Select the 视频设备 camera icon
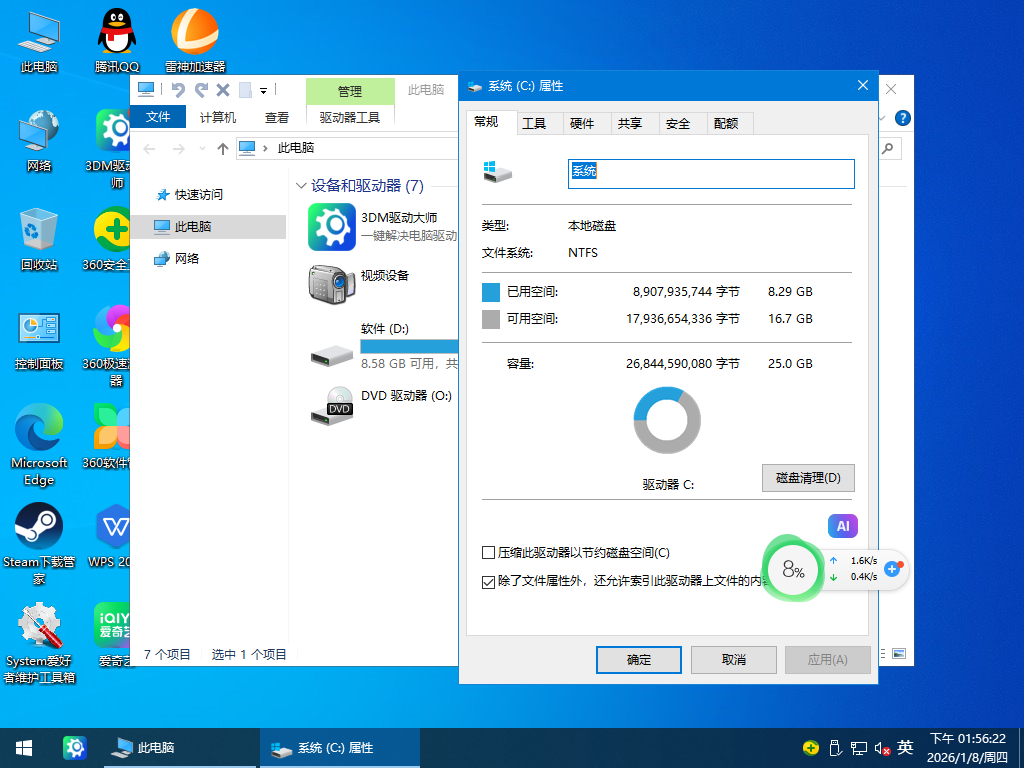This screenshot has width=1024, height=768. 331,284
